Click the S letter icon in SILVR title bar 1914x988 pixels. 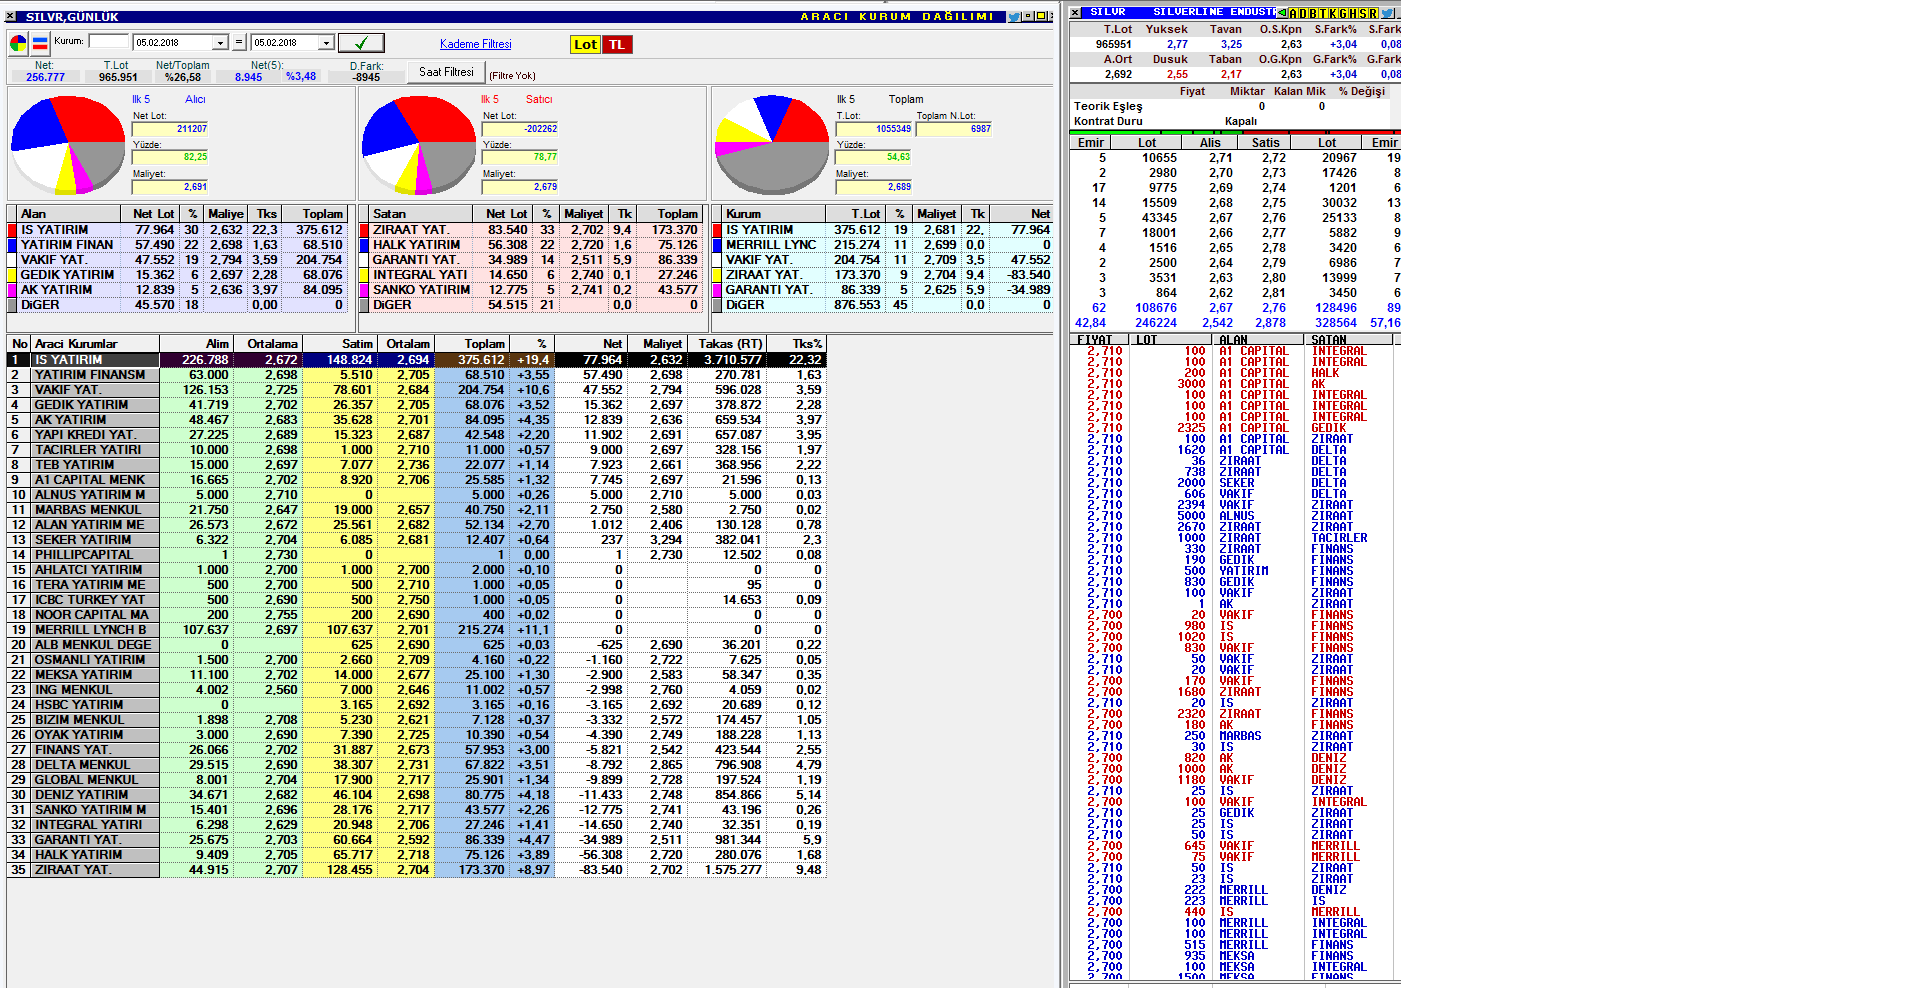click(x=1363, y=13)
